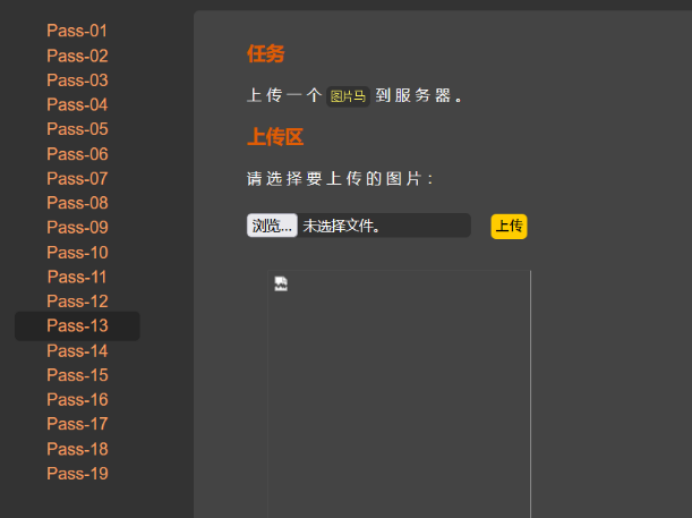Open Pass-15 challenge

coord(77,375)
